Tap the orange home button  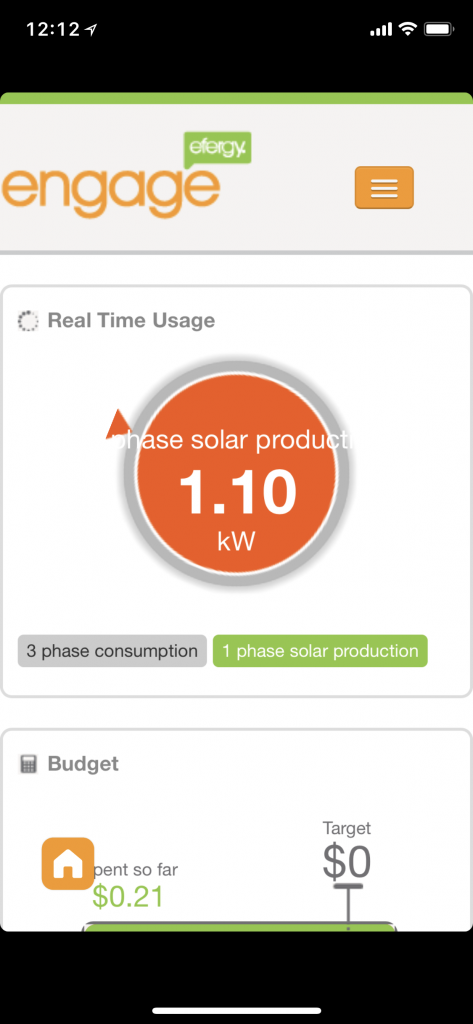tap(68, 863)
